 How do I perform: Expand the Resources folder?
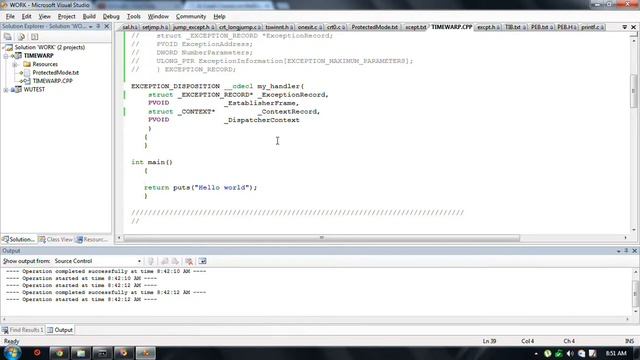(x=15, y=64)
